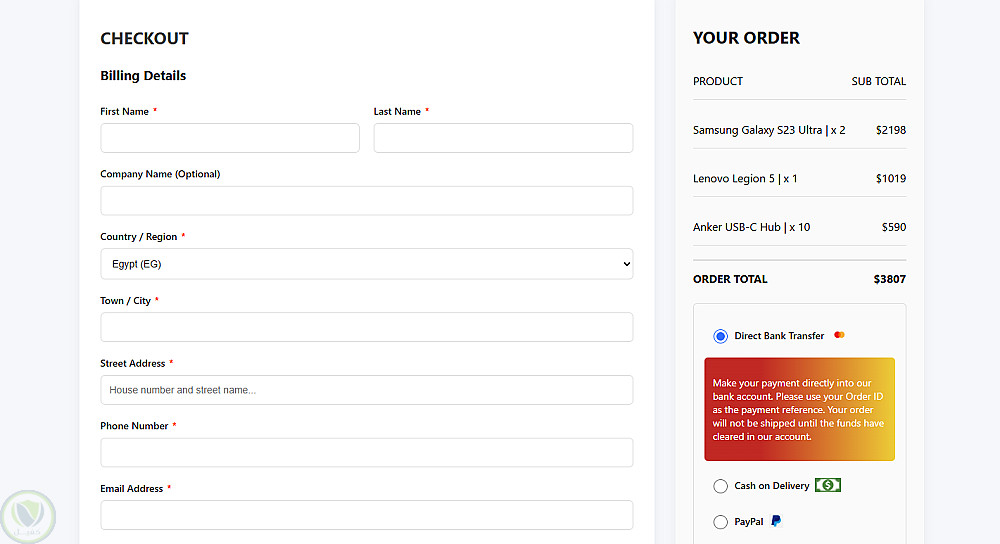Click the Company Name (Optional) field
Viewport: 1000px width, 544px height.
[367, 201]
